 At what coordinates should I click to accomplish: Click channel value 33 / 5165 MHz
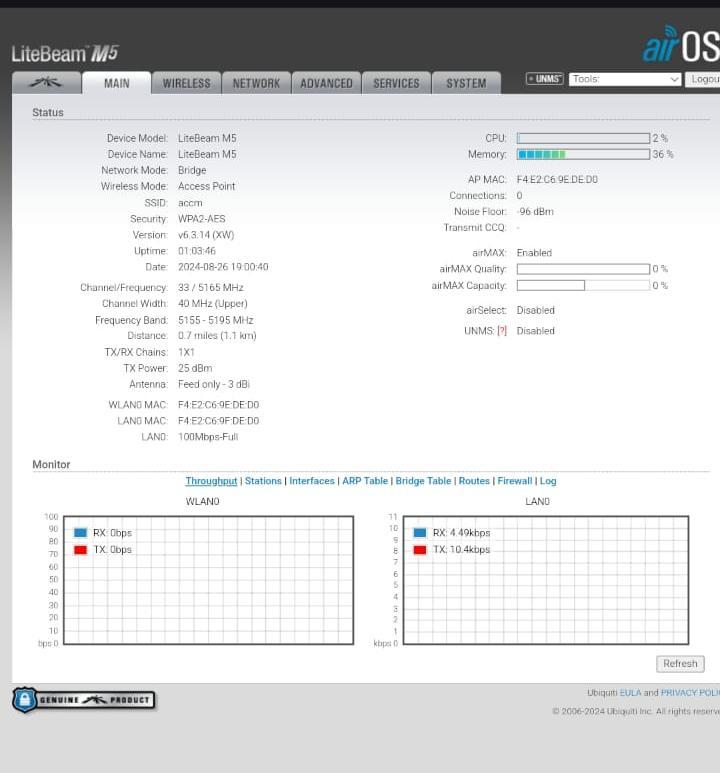(x=211, y=287)
